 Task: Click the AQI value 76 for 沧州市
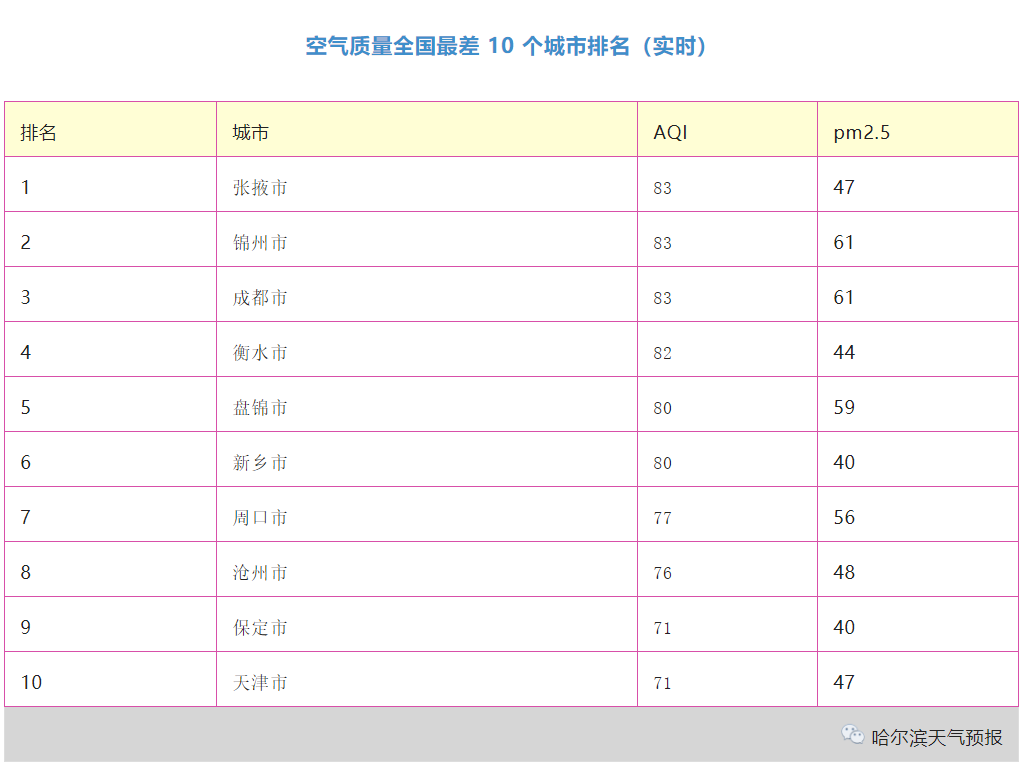tap(662, 573)
